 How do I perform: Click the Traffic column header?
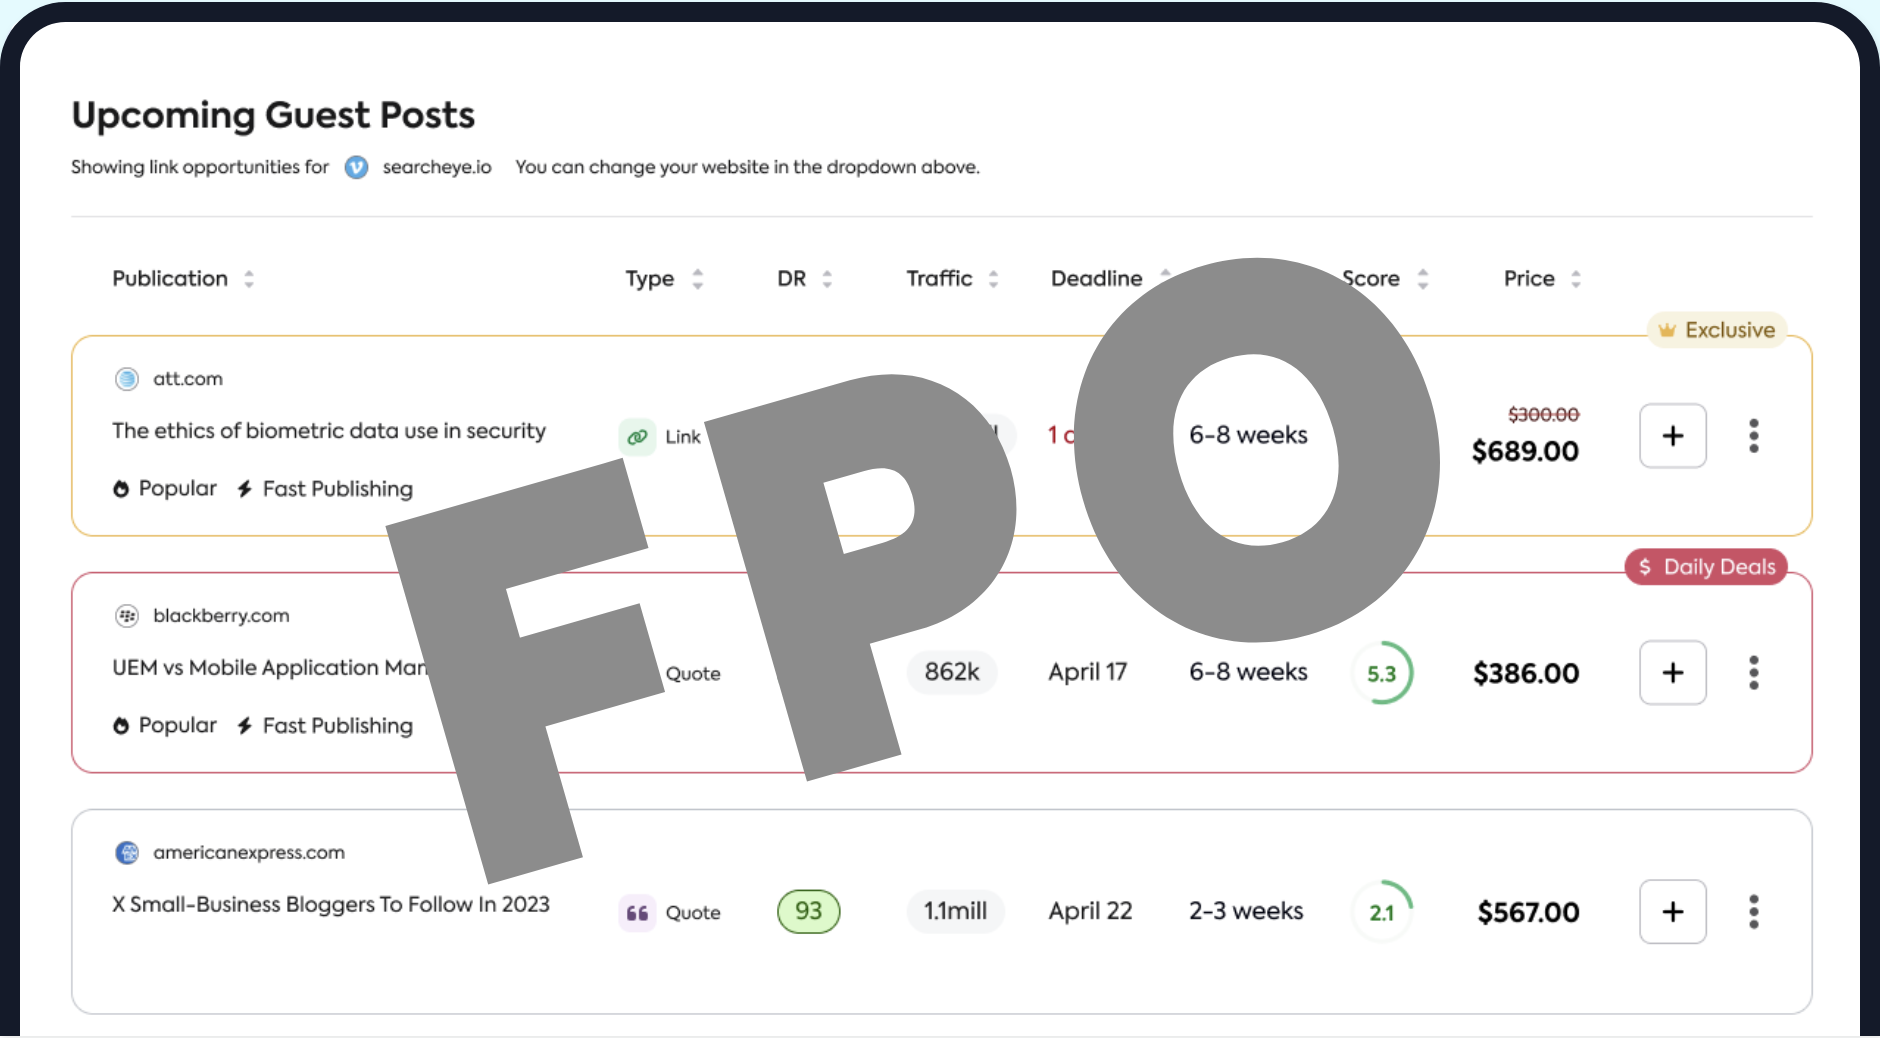(x=940, y=279)
